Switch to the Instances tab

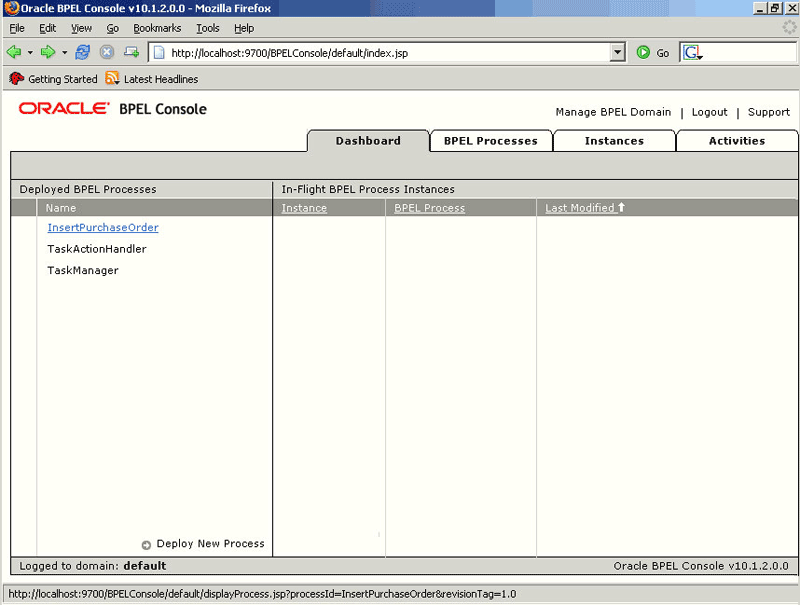[x=614, y=141]
